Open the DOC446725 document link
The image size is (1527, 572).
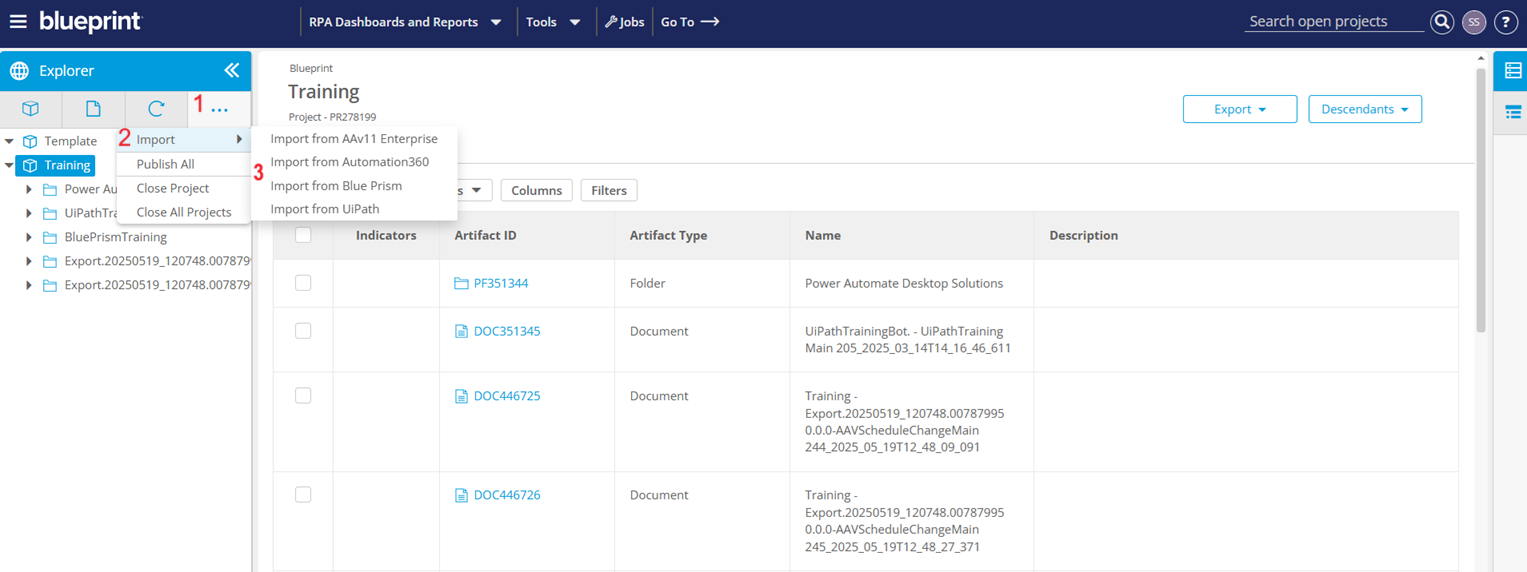(507, 396)
